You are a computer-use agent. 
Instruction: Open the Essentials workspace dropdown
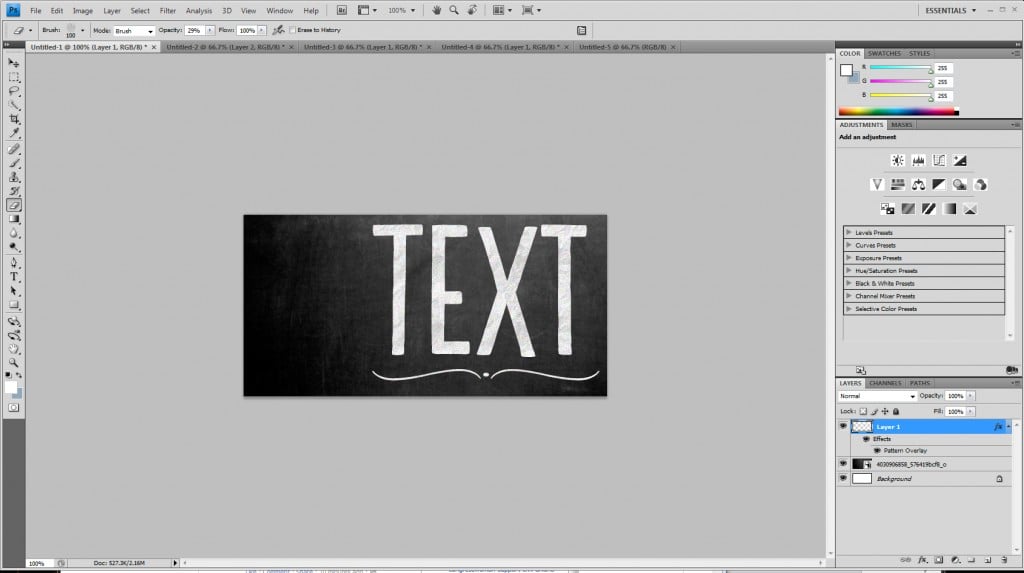pyautogui.click(x=950, y=10)
